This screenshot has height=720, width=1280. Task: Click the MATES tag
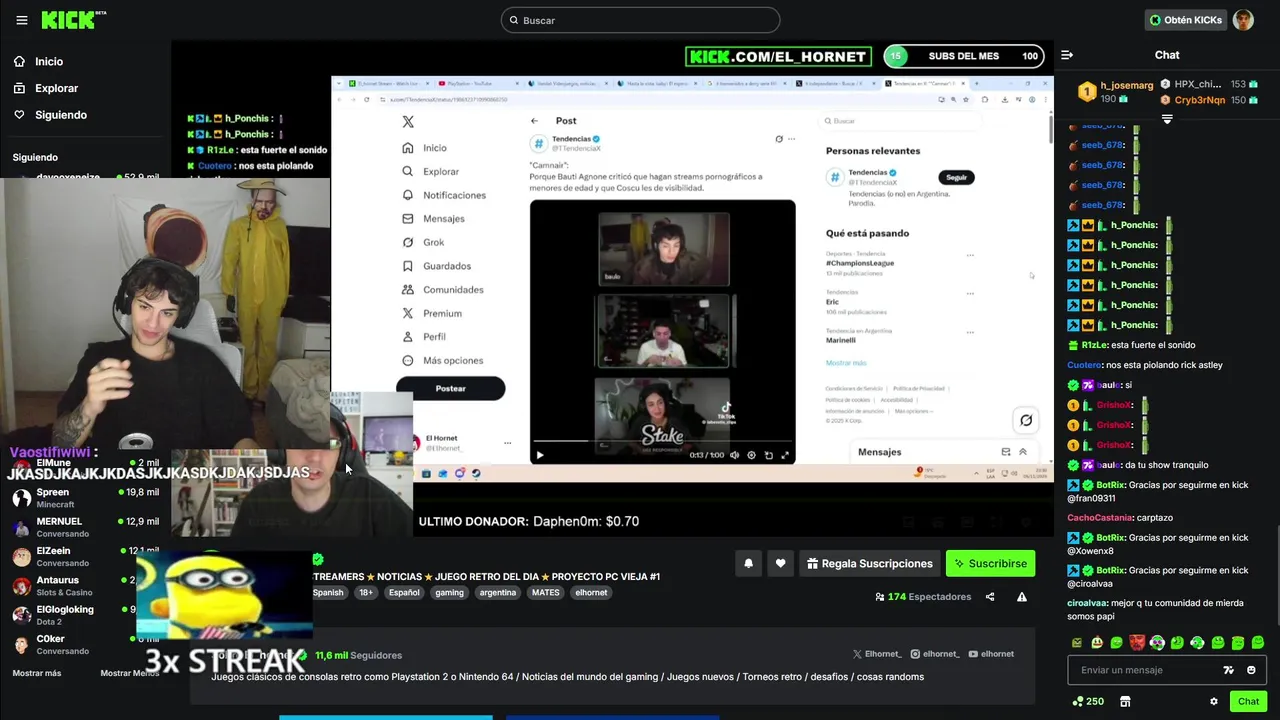pyautogui.click(x=545, y=593)
